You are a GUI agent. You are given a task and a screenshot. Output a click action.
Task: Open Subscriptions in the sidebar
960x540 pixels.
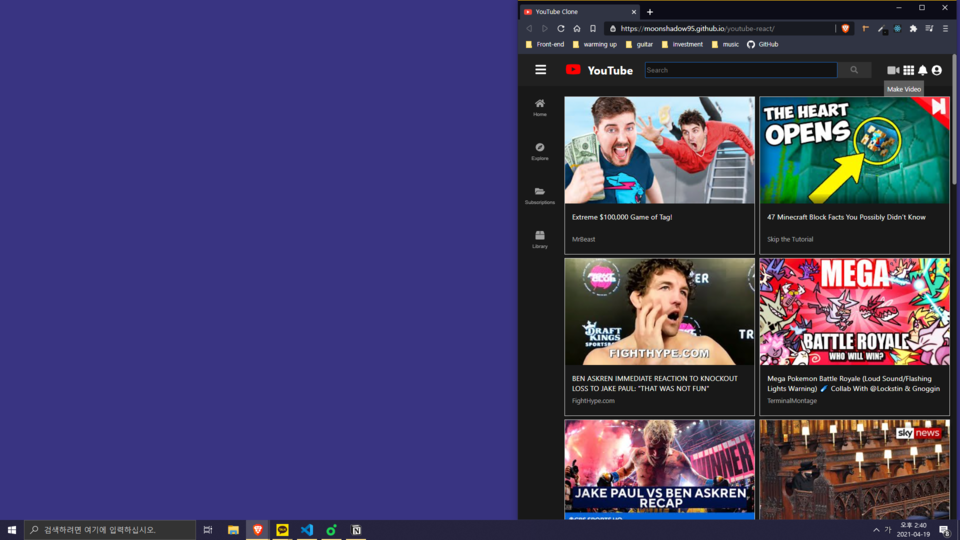click(x=539, y=196)
